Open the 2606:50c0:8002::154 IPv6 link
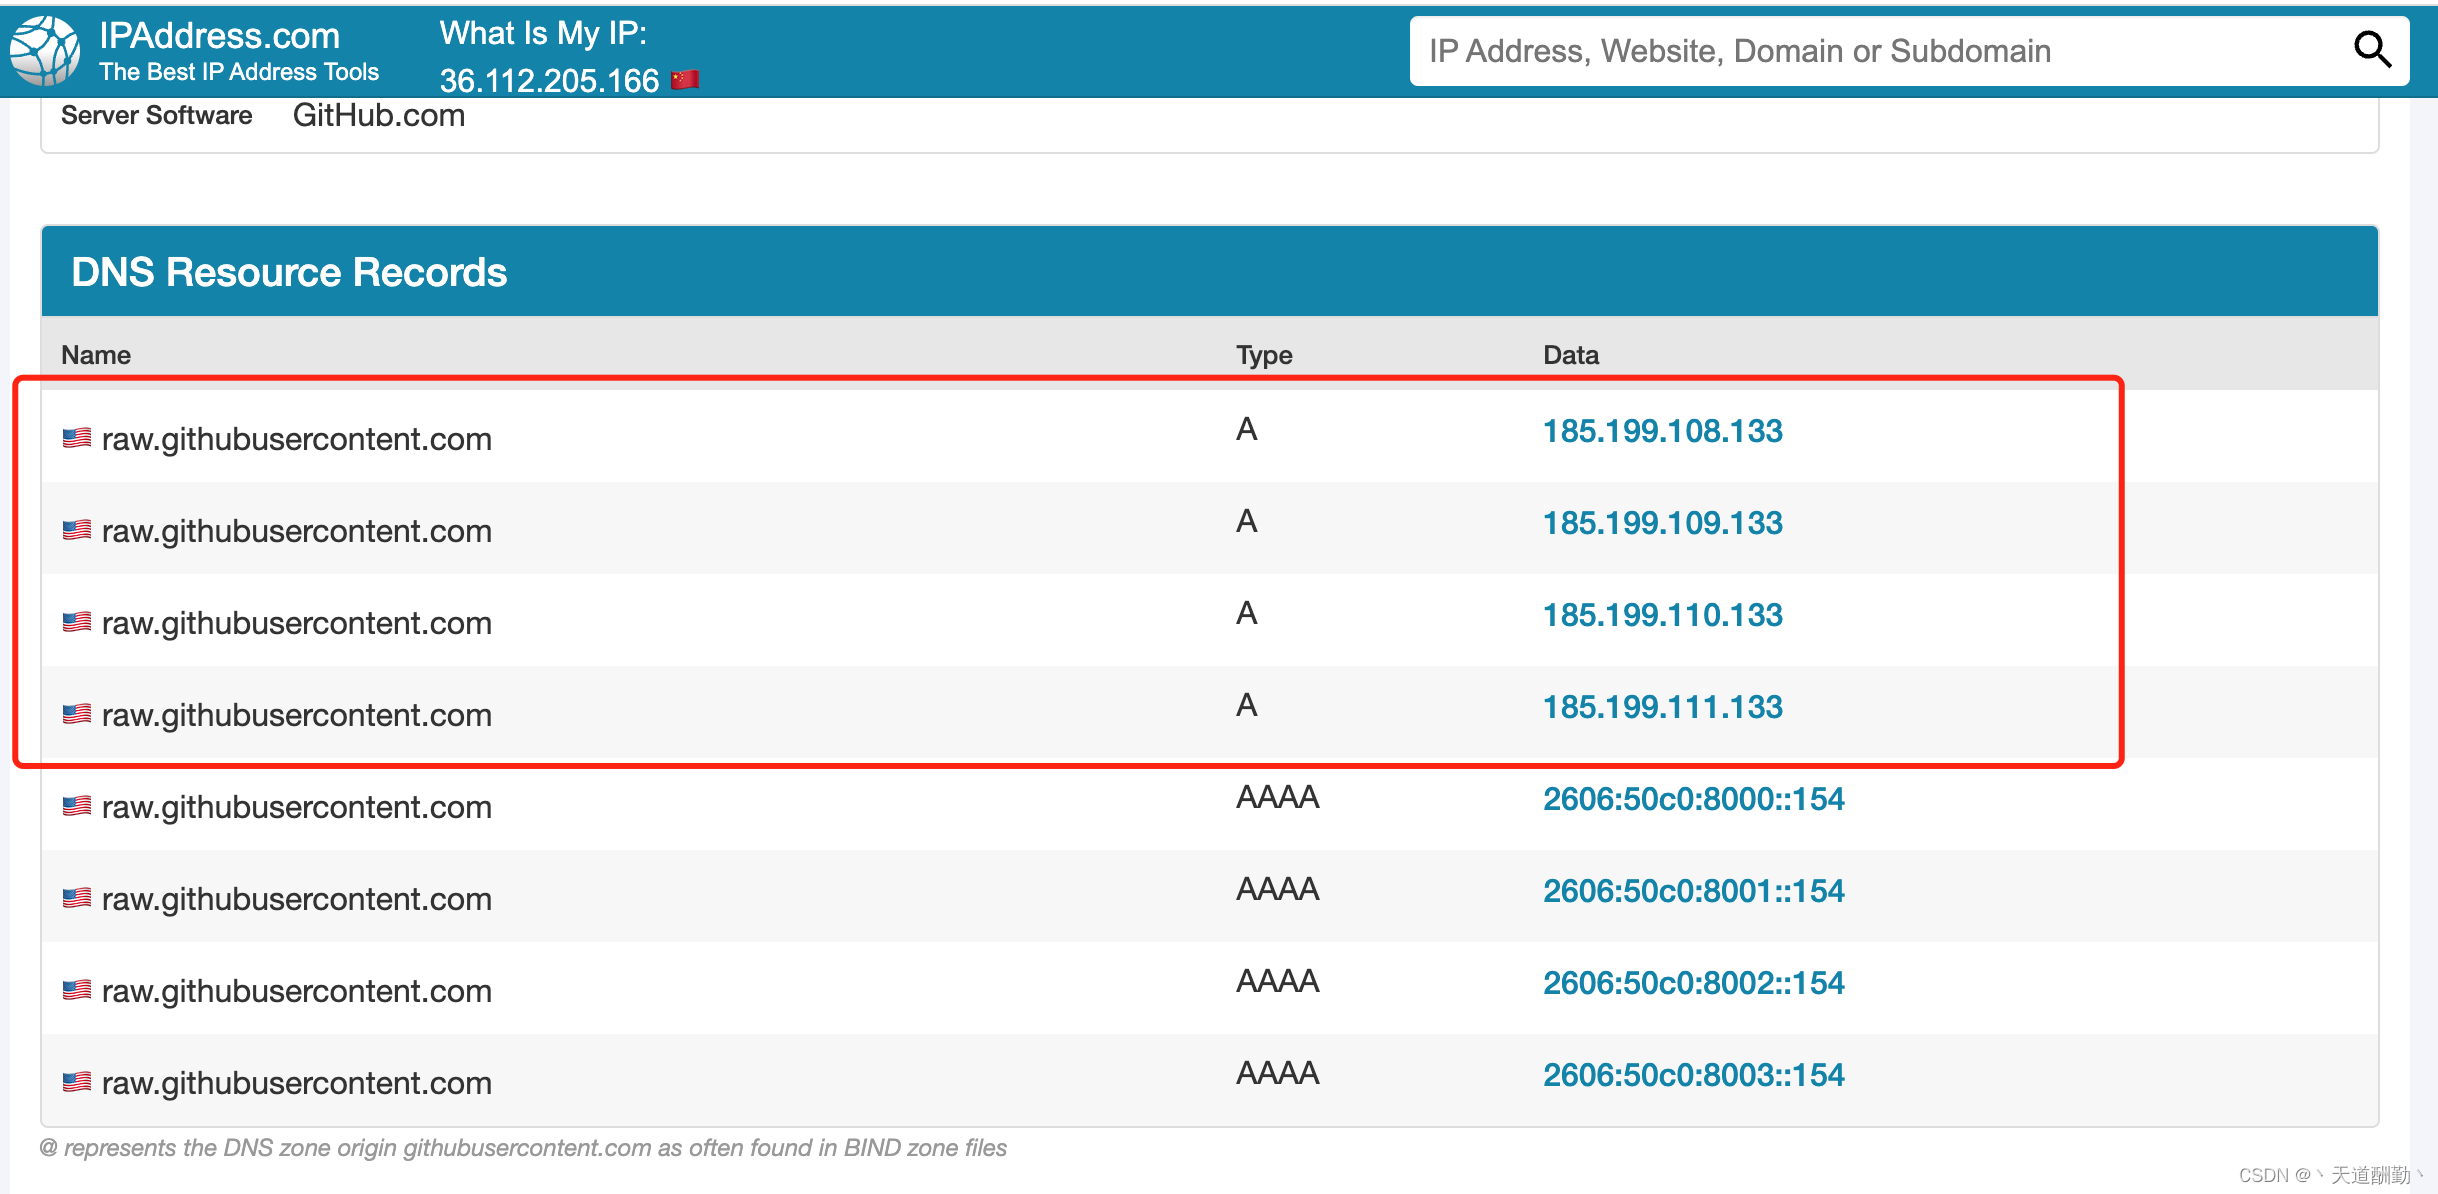Viewport: 2438px width, 1194px height. click(1693, 983)
